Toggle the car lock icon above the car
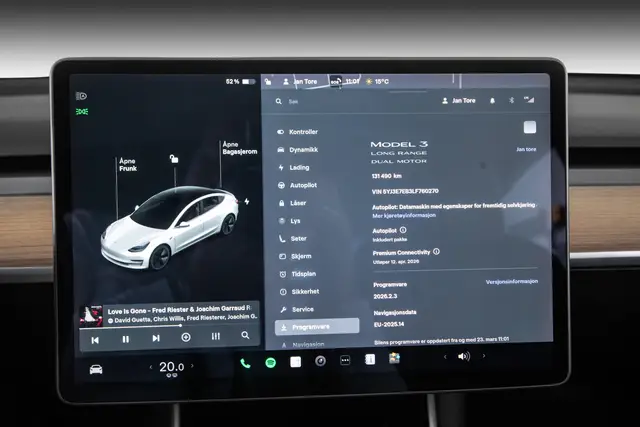This screenshot has height=427, width=640. [174, 158]
